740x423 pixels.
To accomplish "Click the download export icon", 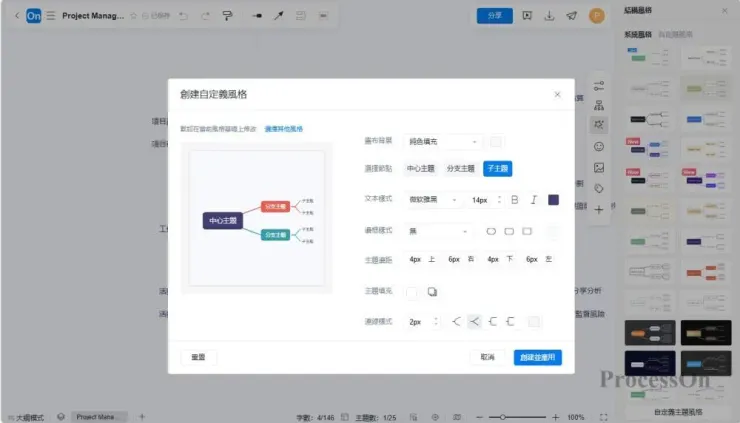I will point(549,16).
